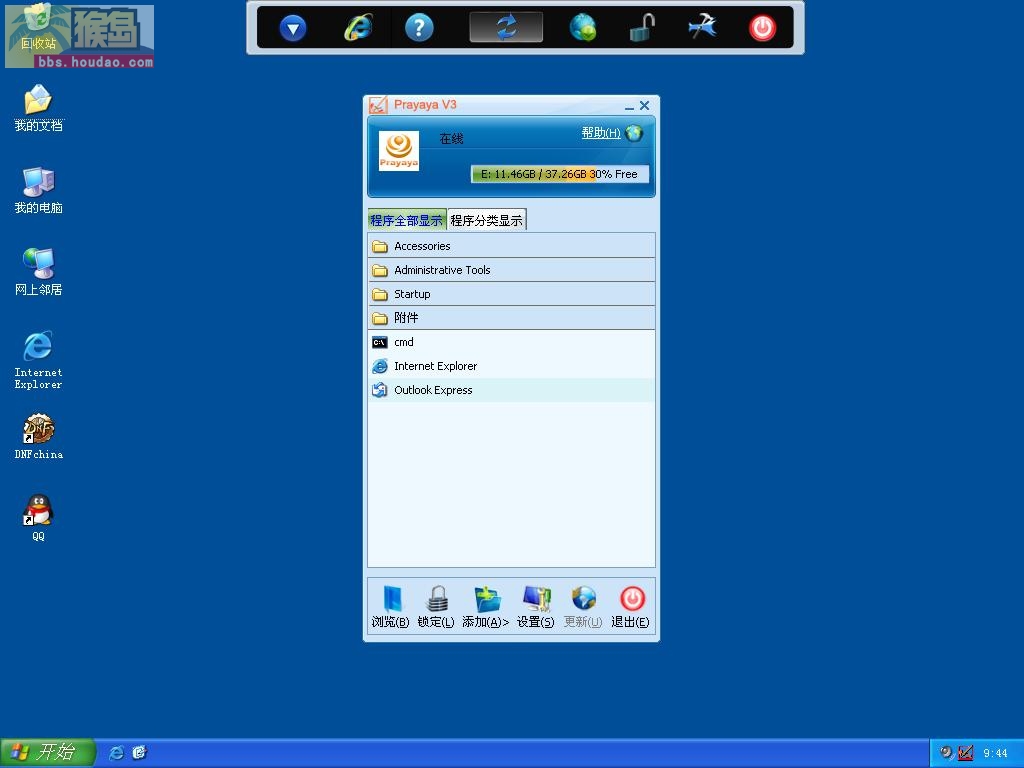Click the Prayaya V3 title bar icon

[377, 105]
